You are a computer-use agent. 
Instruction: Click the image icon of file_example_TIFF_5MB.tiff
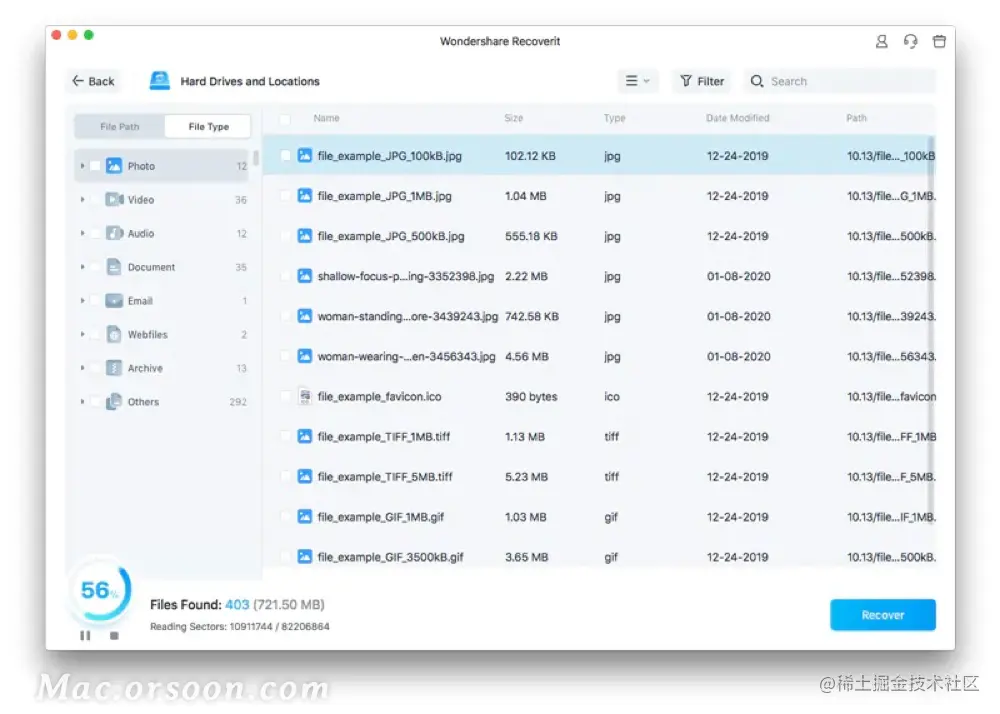[x=305, y=477]
